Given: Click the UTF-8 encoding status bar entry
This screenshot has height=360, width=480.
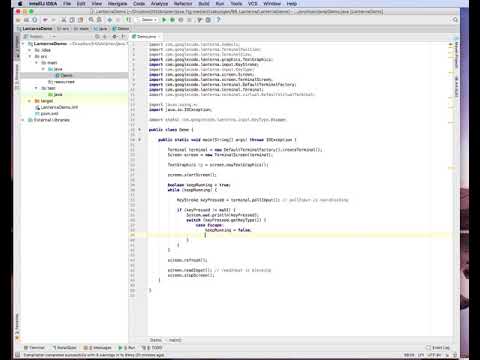Looking at the screenshot, I should (434, 355).
